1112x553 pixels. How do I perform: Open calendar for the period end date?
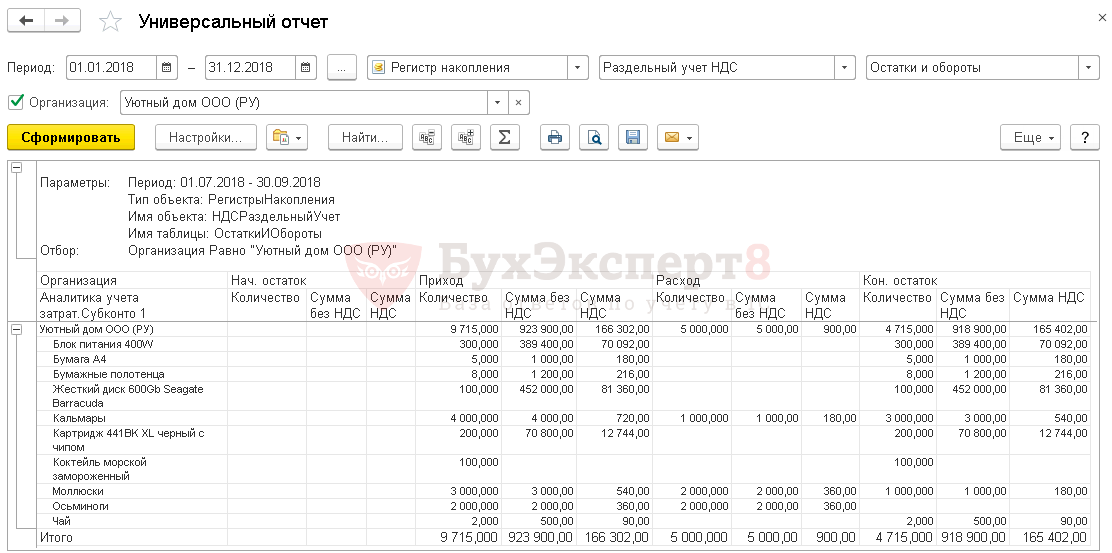point(305,68)
